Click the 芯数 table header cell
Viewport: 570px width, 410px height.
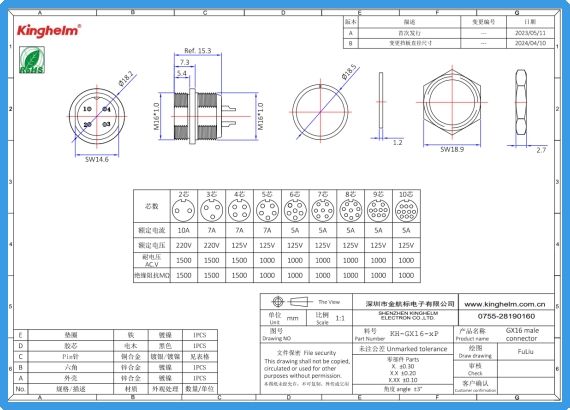tap(152, 206)
